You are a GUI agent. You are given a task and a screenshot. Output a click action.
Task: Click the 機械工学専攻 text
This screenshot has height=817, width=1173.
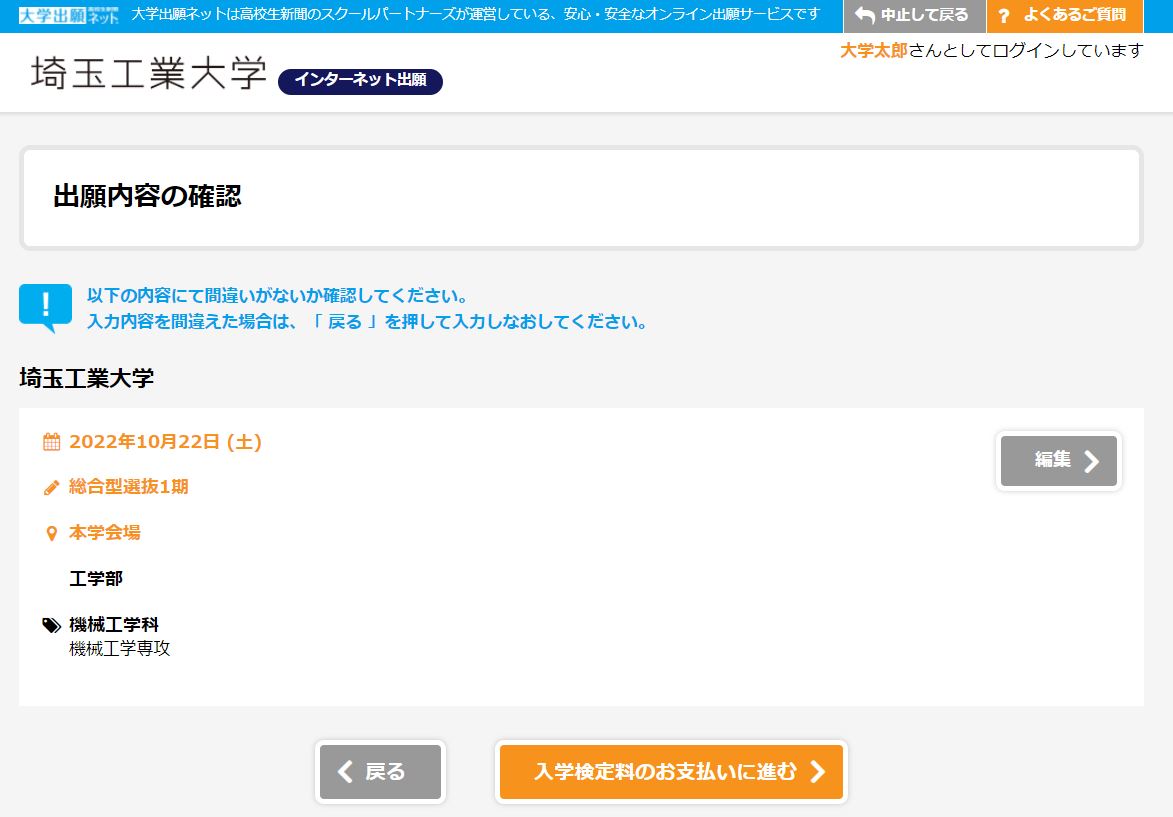click(120, 649)
